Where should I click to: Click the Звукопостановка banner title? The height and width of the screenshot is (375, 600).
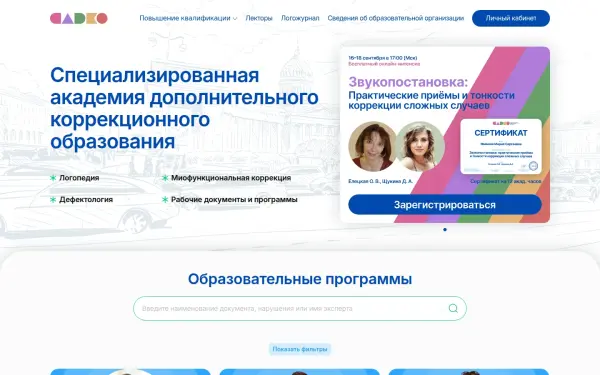click(408, 82)
